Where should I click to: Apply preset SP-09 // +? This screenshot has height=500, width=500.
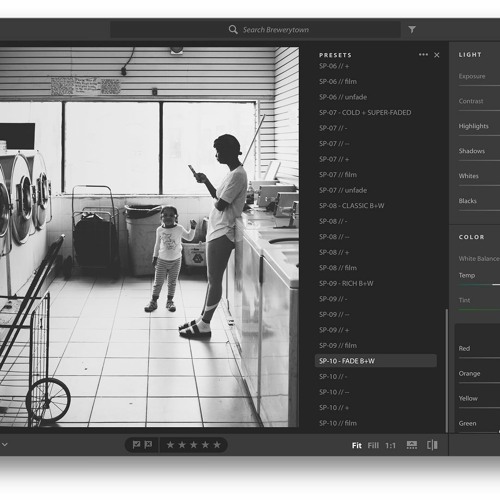[x=334, y=330]
